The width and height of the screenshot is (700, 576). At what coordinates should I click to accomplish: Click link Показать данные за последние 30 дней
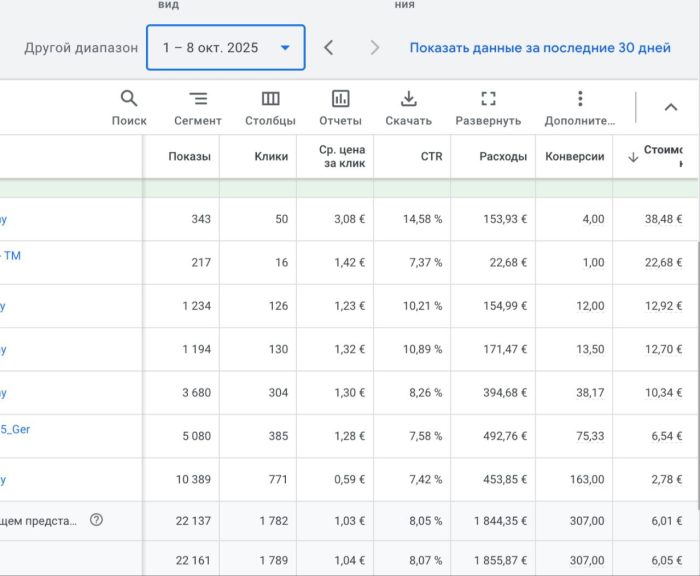(x=540, y=47)
